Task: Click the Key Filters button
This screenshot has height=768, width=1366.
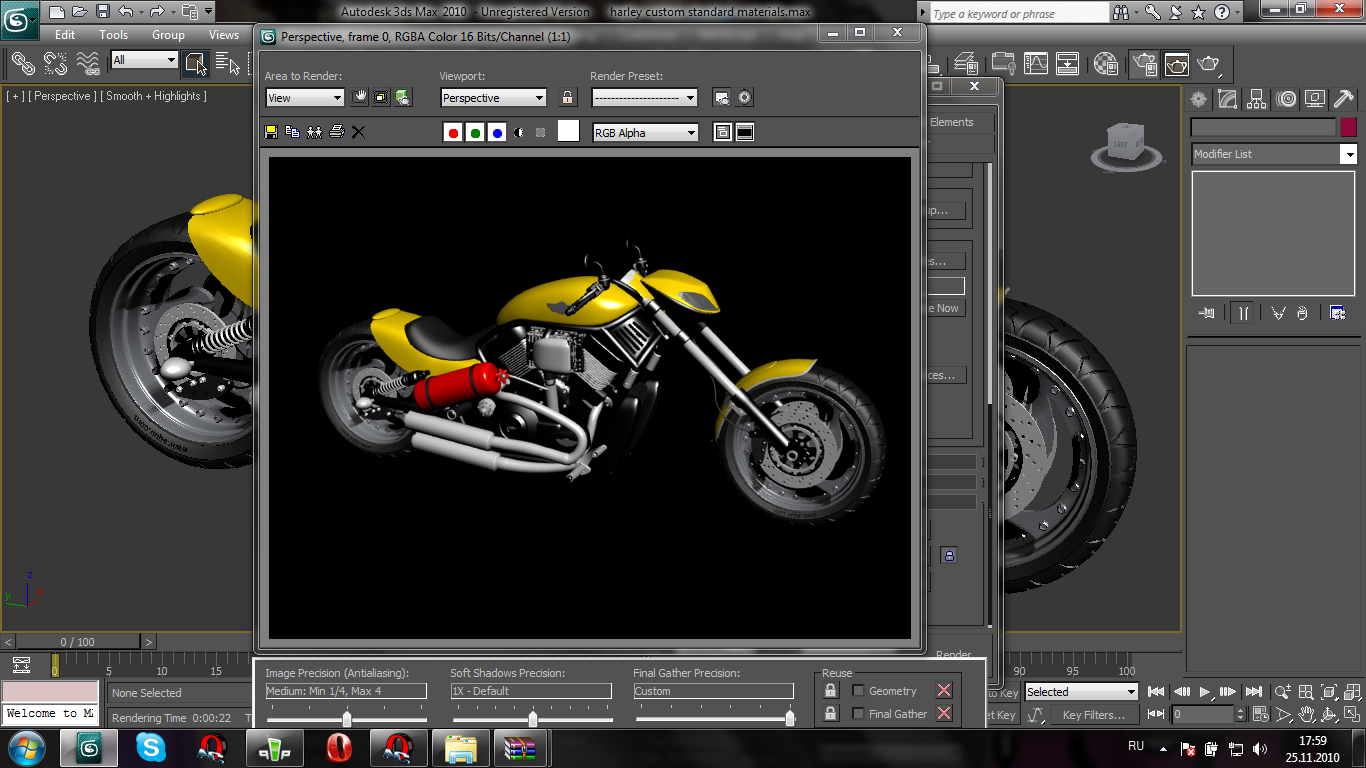Action: (x=1093, y=715)
